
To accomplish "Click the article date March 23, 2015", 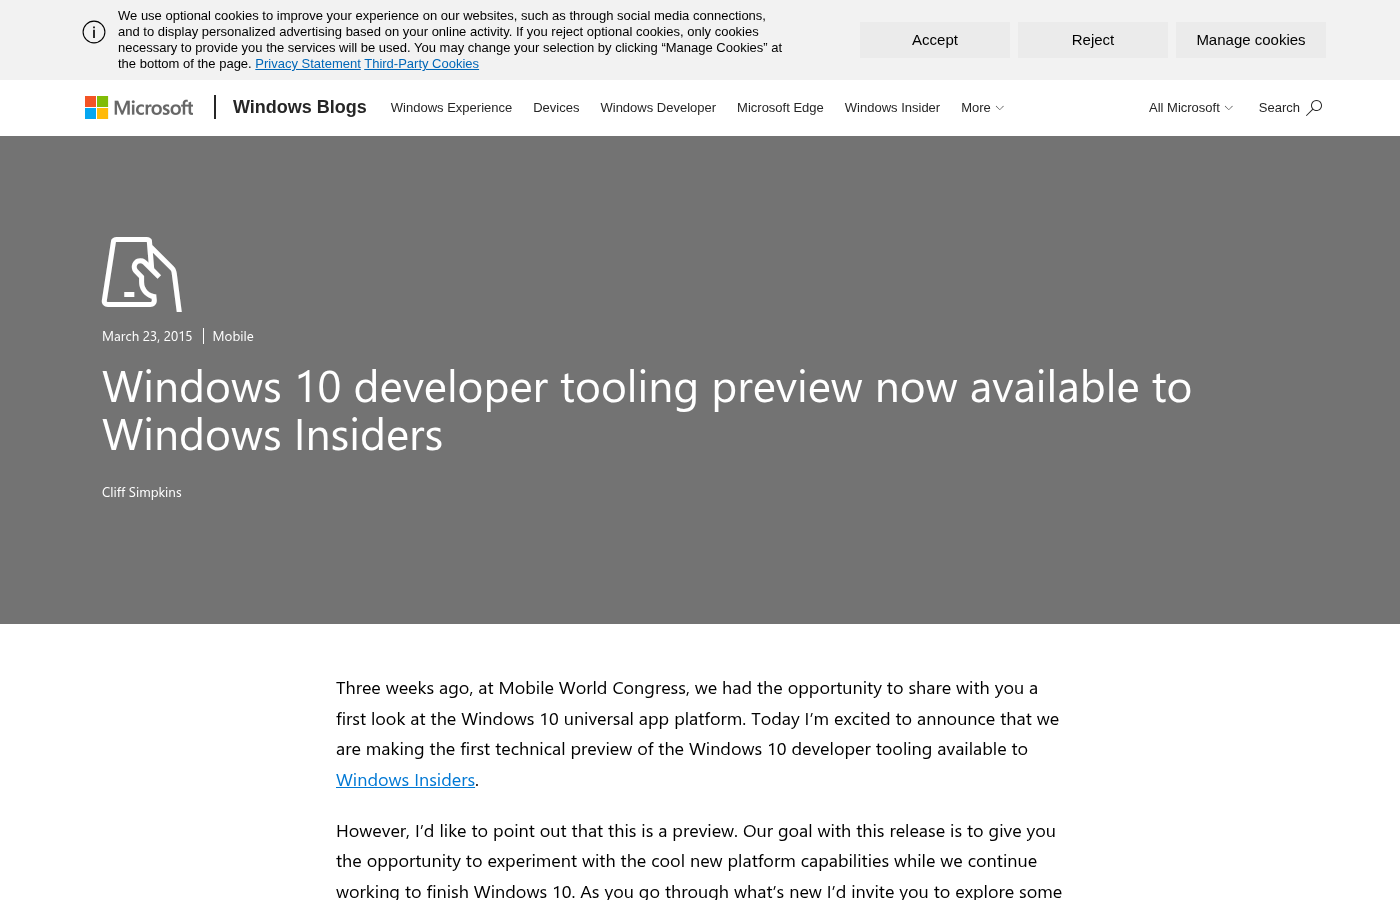I will 147,336.
